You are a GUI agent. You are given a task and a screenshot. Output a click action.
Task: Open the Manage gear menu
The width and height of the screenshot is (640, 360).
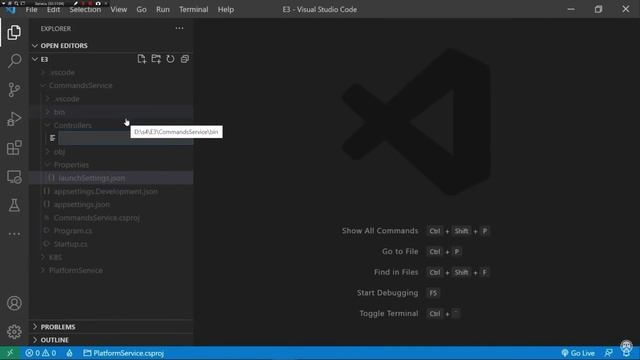(14, 332)
